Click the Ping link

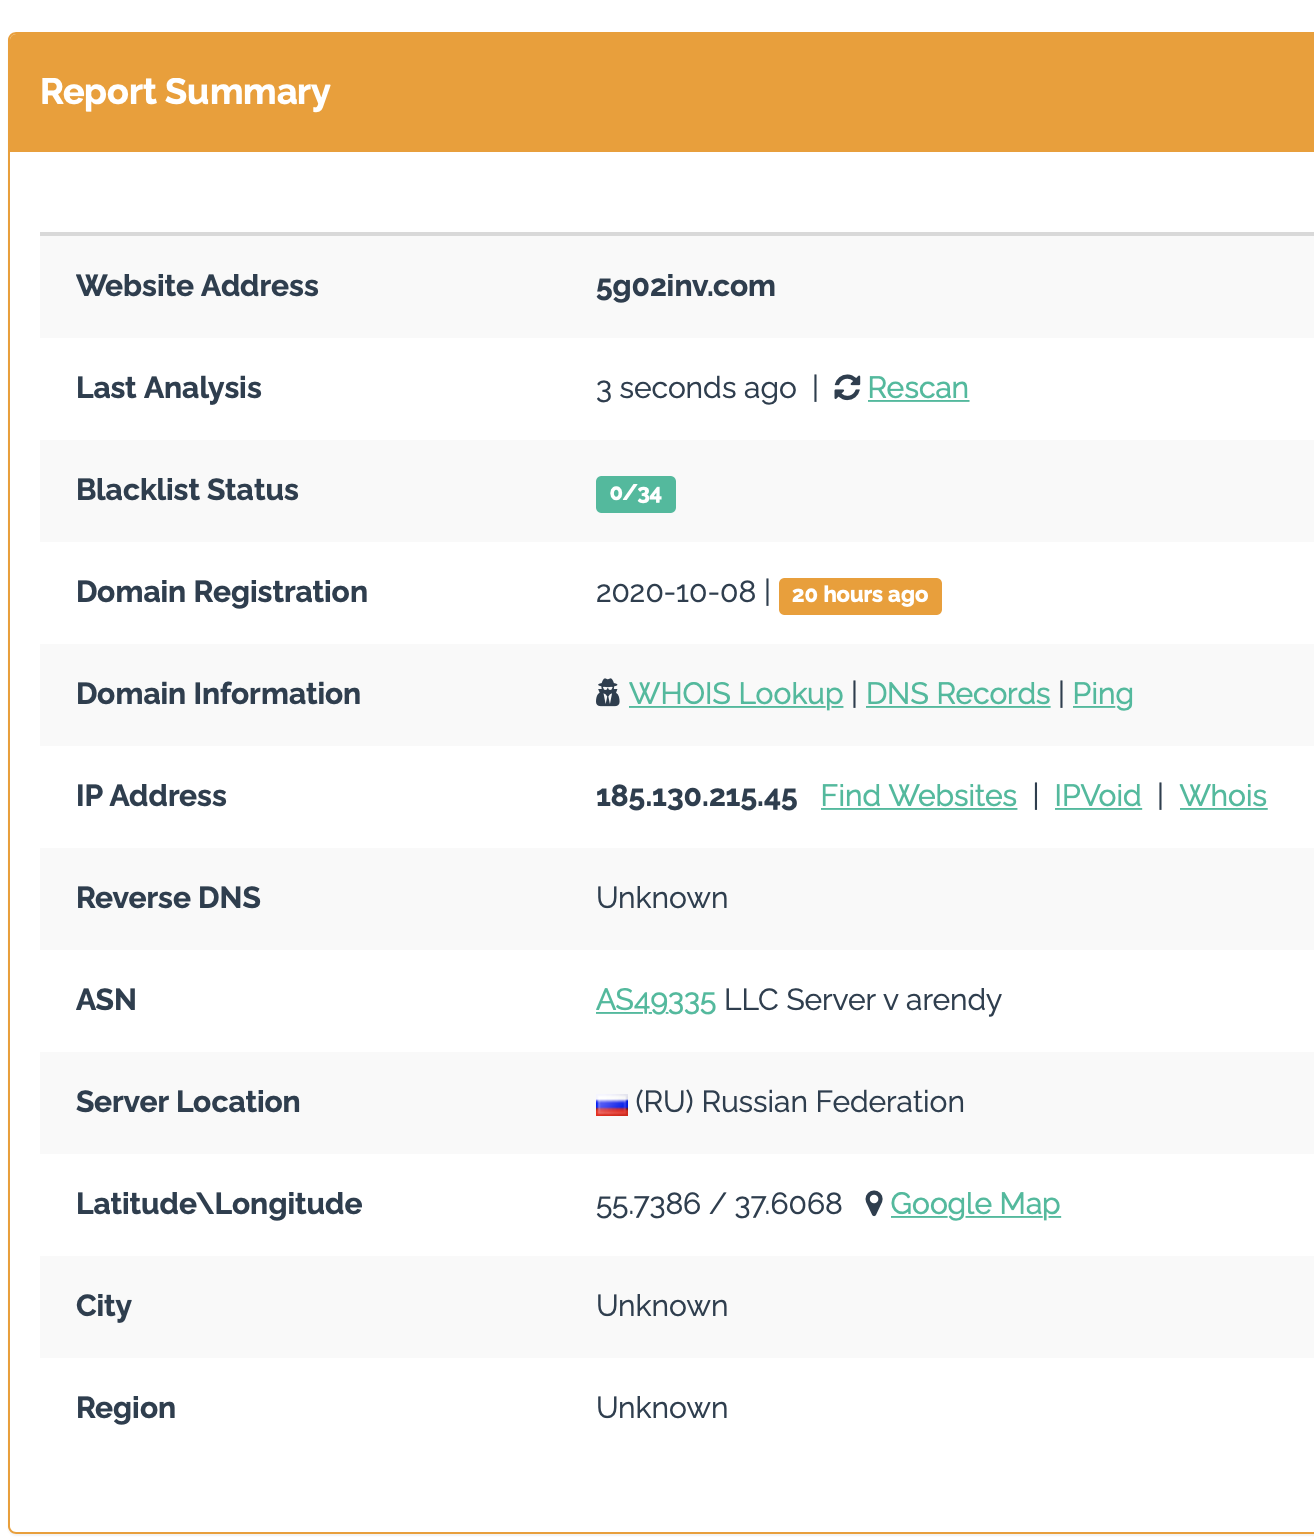[1102, 694]
